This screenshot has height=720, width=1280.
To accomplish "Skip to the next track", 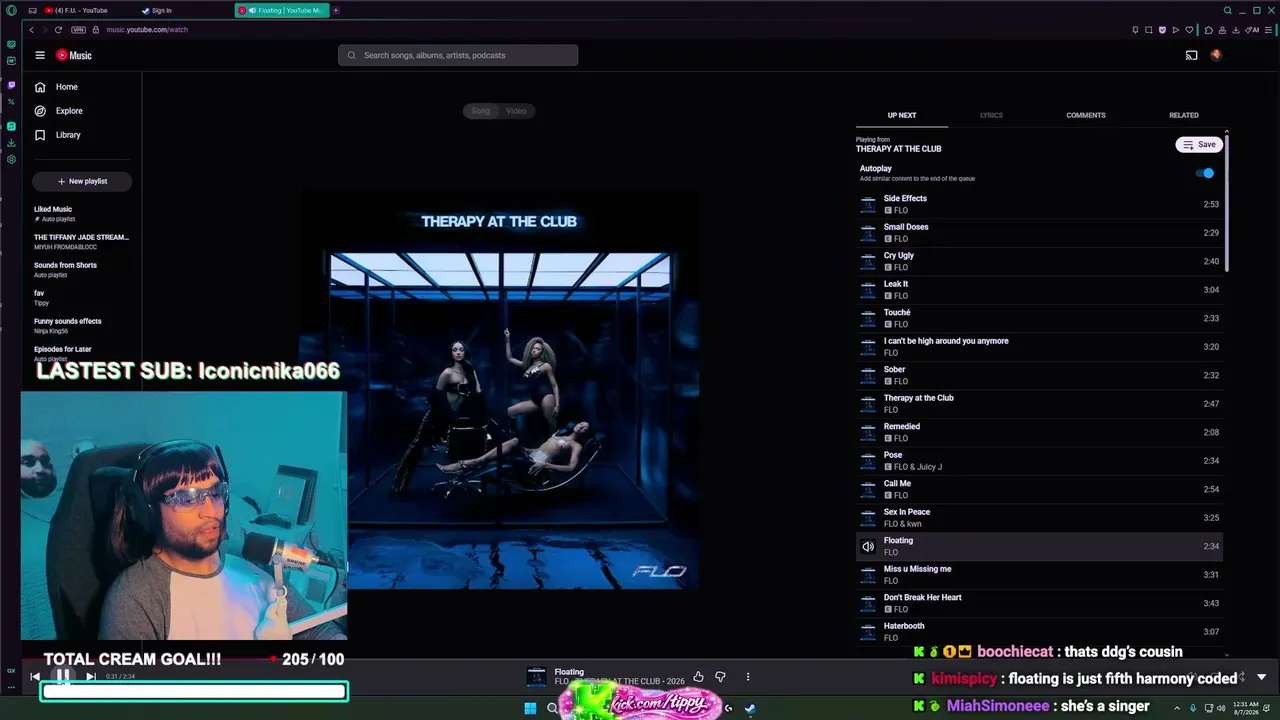I will pos(90,677).
